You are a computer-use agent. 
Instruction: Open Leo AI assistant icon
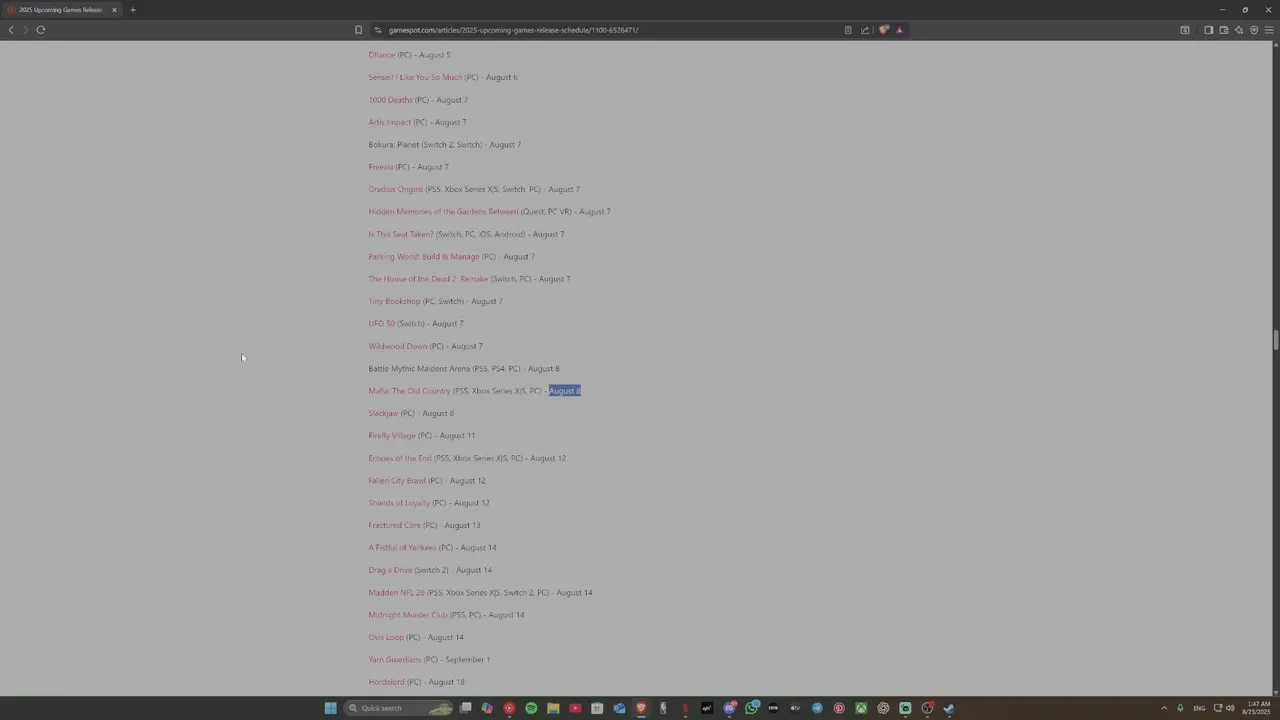1238,30
